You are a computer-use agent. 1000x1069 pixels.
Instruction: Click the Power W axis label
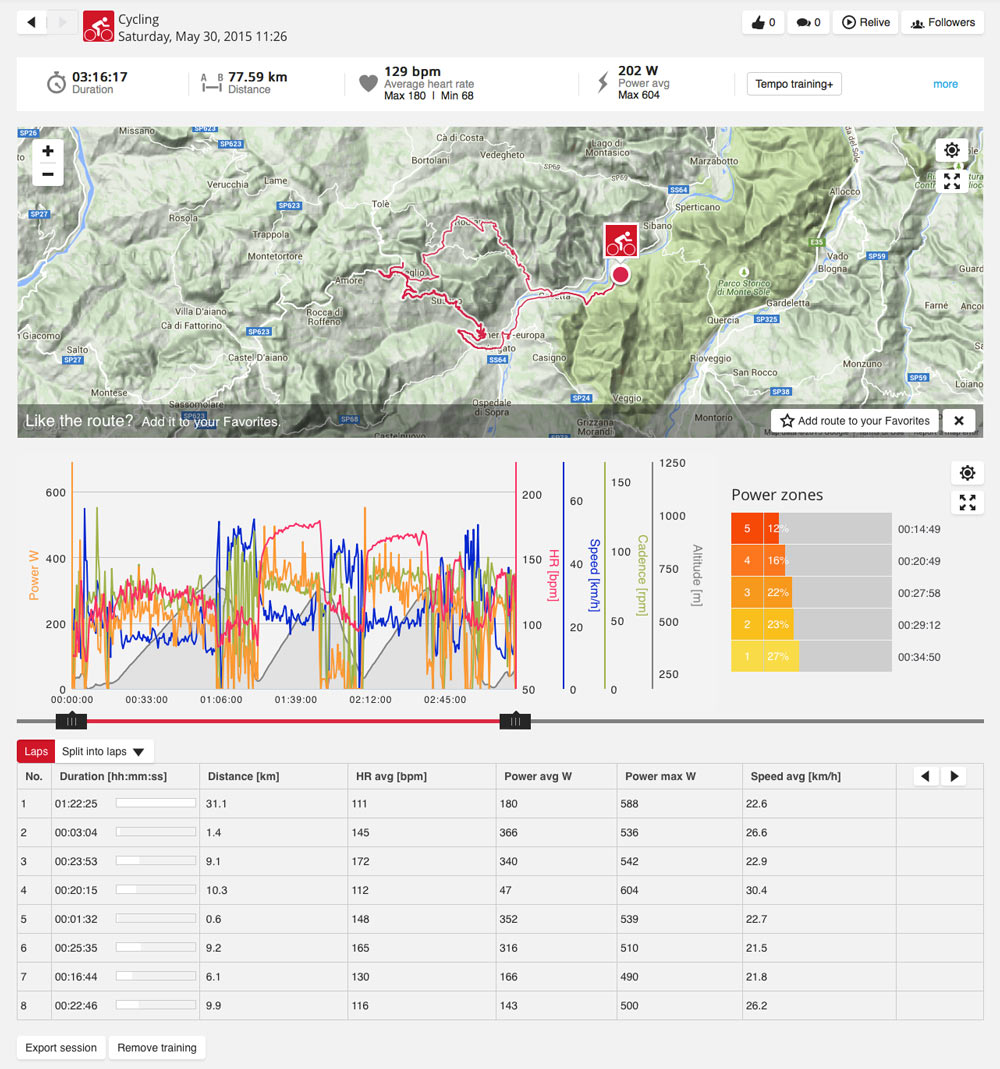coord(34,575)
